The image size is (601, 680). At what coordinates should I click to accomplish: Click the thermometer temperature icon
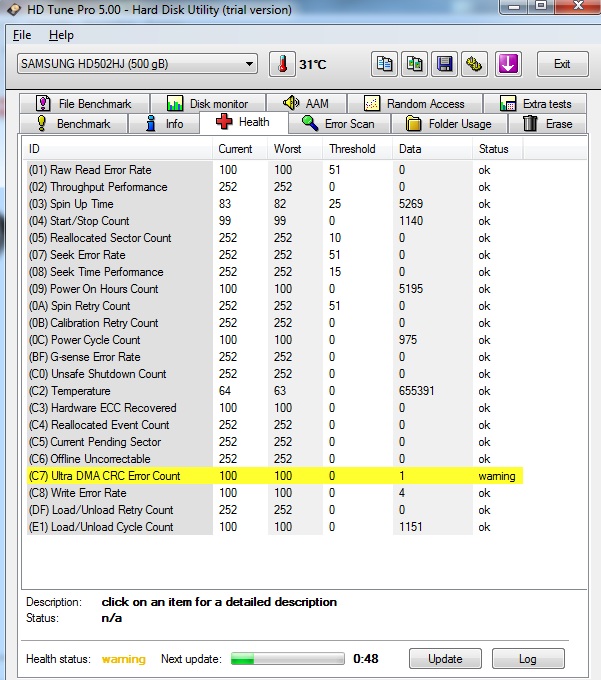pos(282,64)
